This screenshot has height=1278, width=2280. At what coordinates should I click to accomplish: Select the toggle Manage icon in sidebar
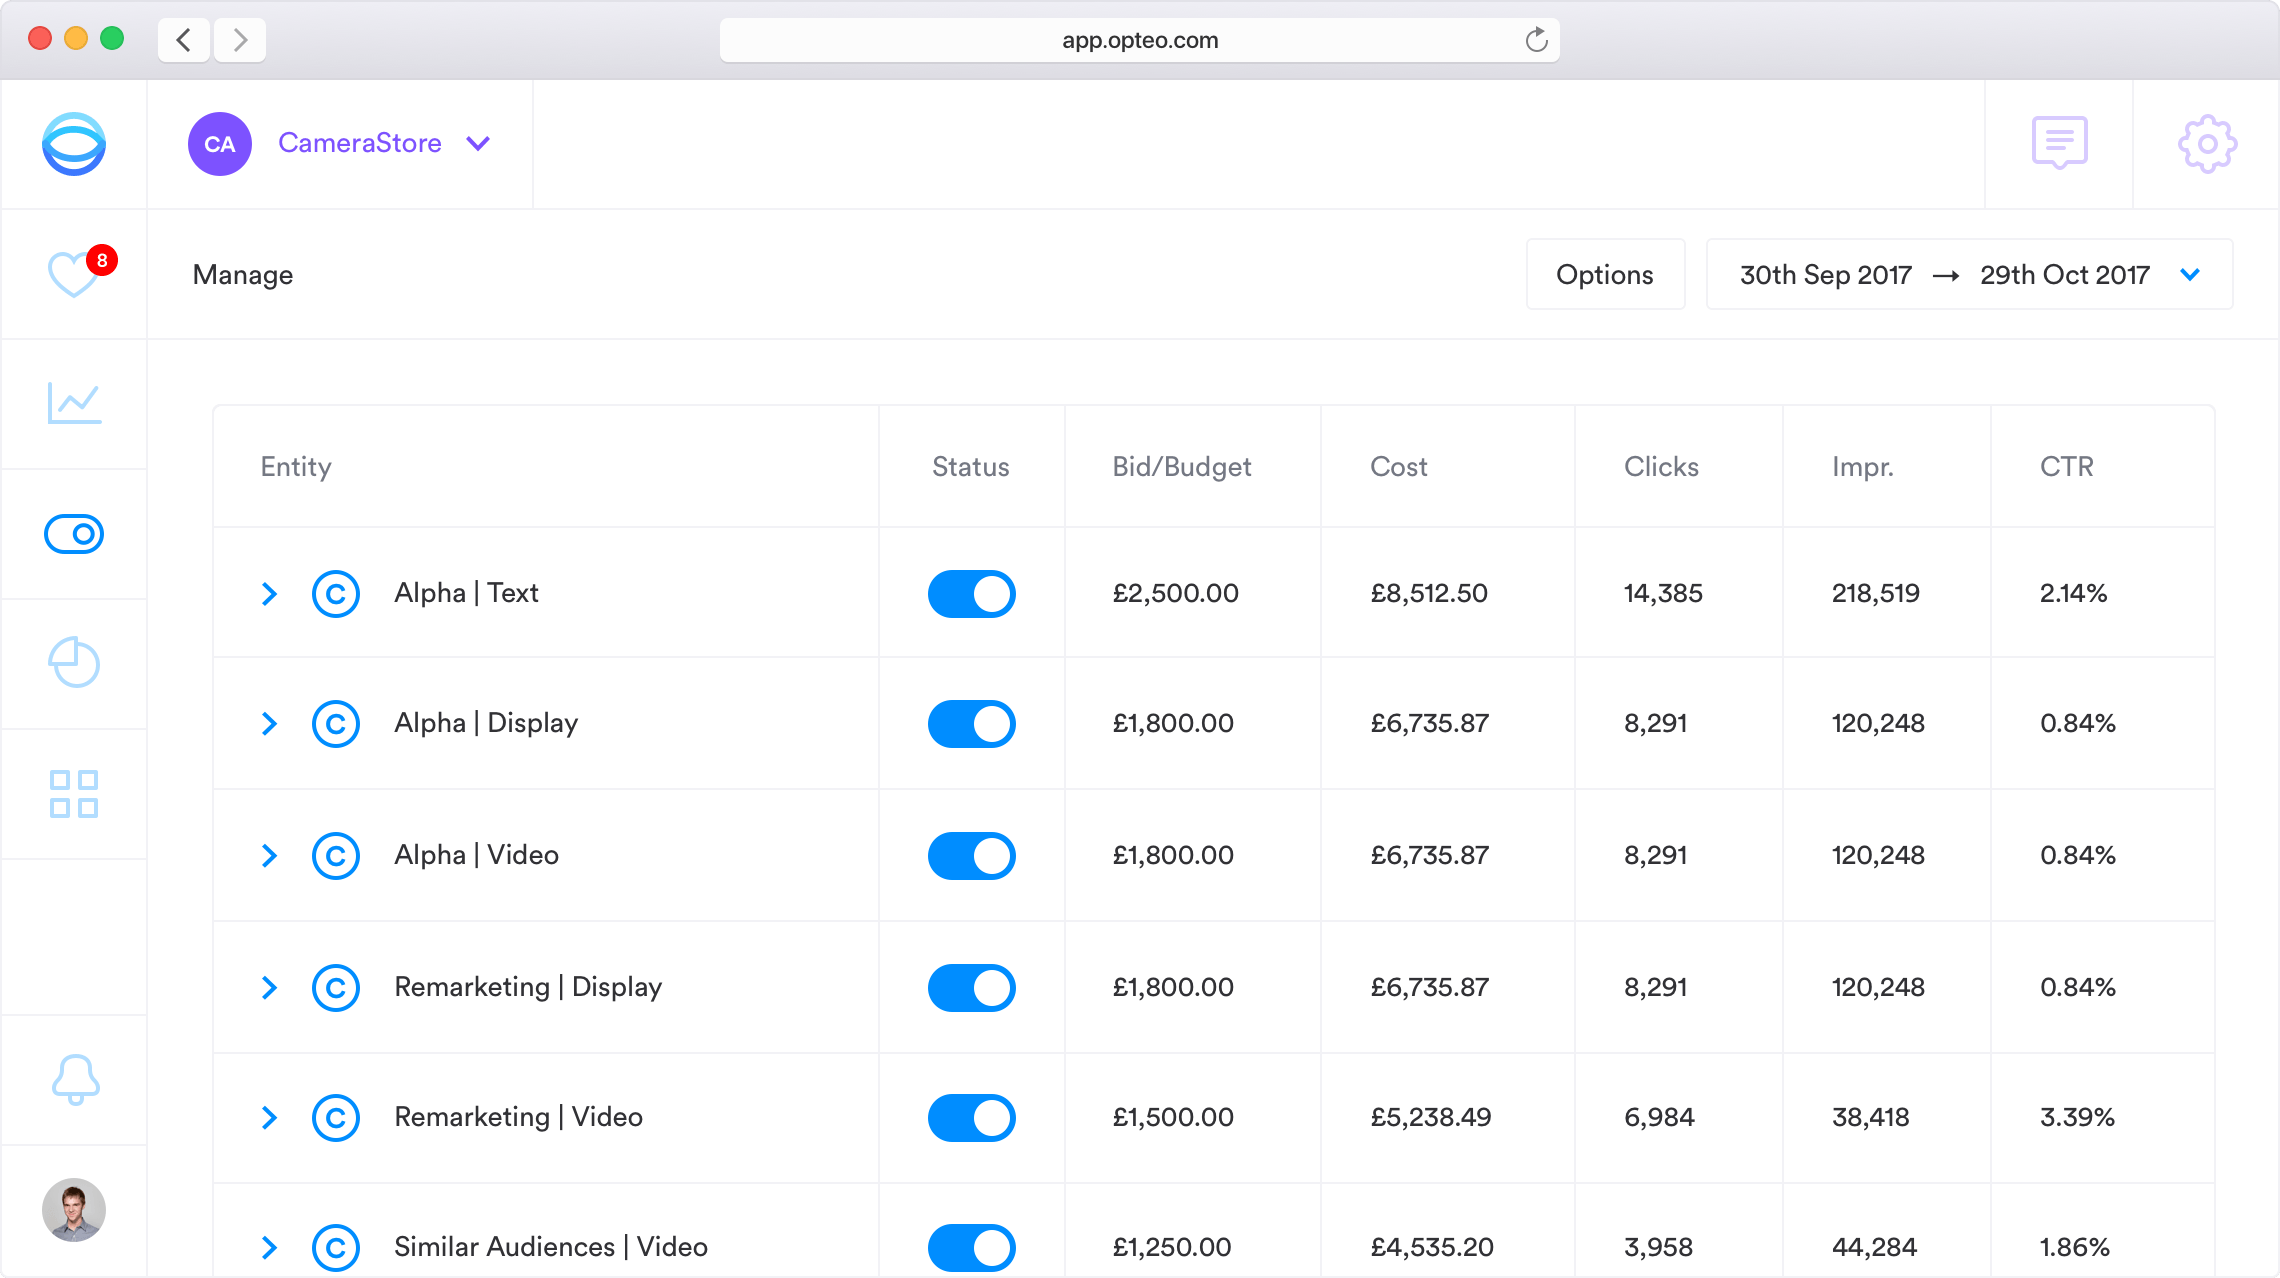pyautogui.click(x=74, y=534)
